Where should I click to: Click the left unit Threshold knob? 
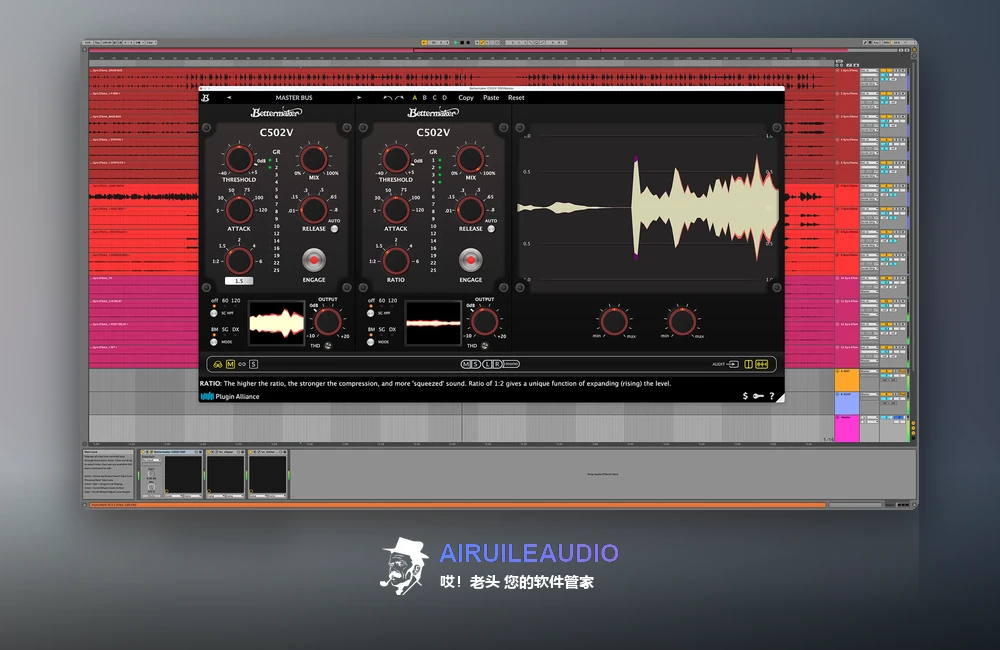[239, 159]
